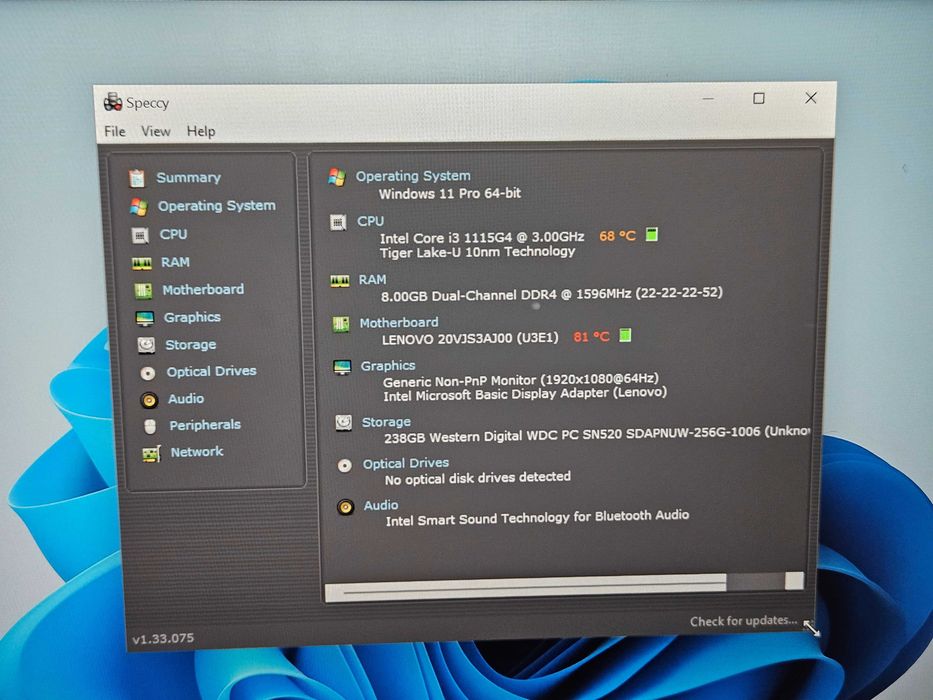Click 'Intel Microsoft Basic Display Adapter' text
The width and height of the screenshot is (933, 700).
[x=496, y=395]
